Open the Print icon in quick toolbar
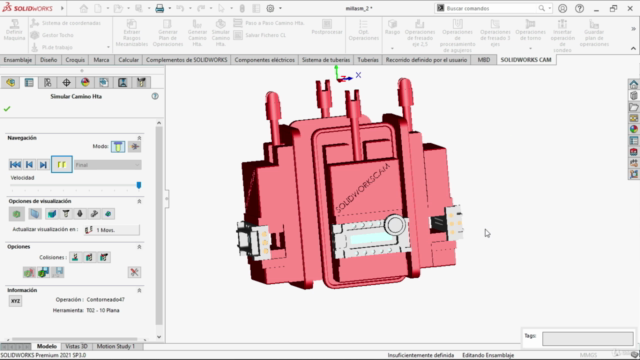 pos(160,8)
